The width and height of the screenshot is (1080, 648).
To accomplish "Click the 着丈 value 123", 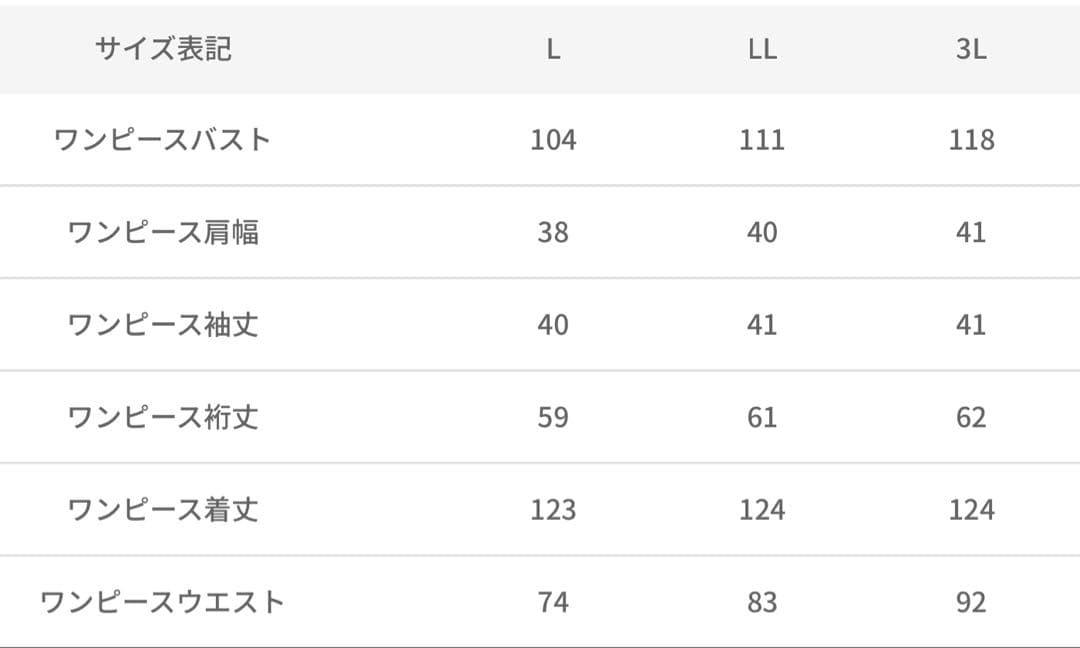I will pos(553,510).
